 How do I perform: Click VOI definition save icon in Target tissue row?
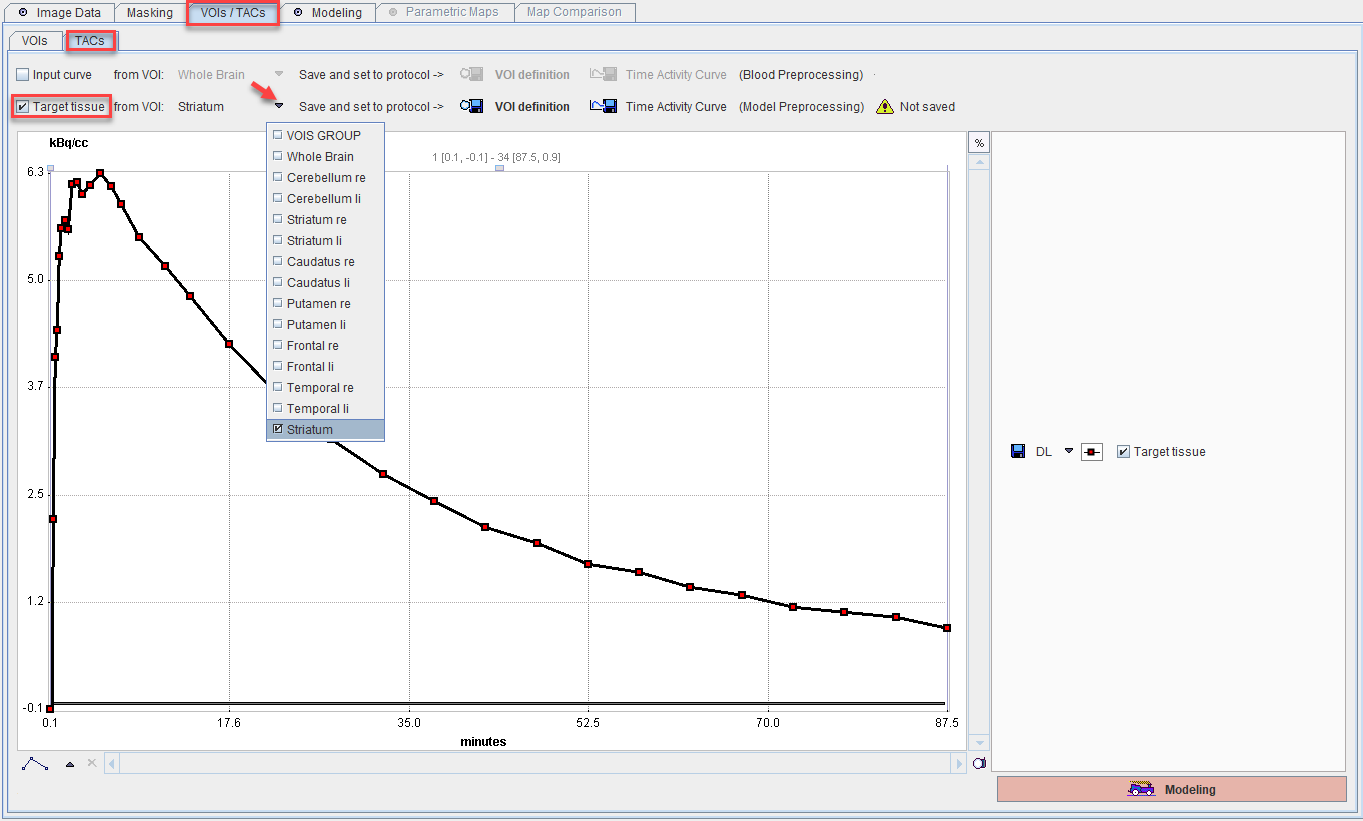click(x=473, y=106)
